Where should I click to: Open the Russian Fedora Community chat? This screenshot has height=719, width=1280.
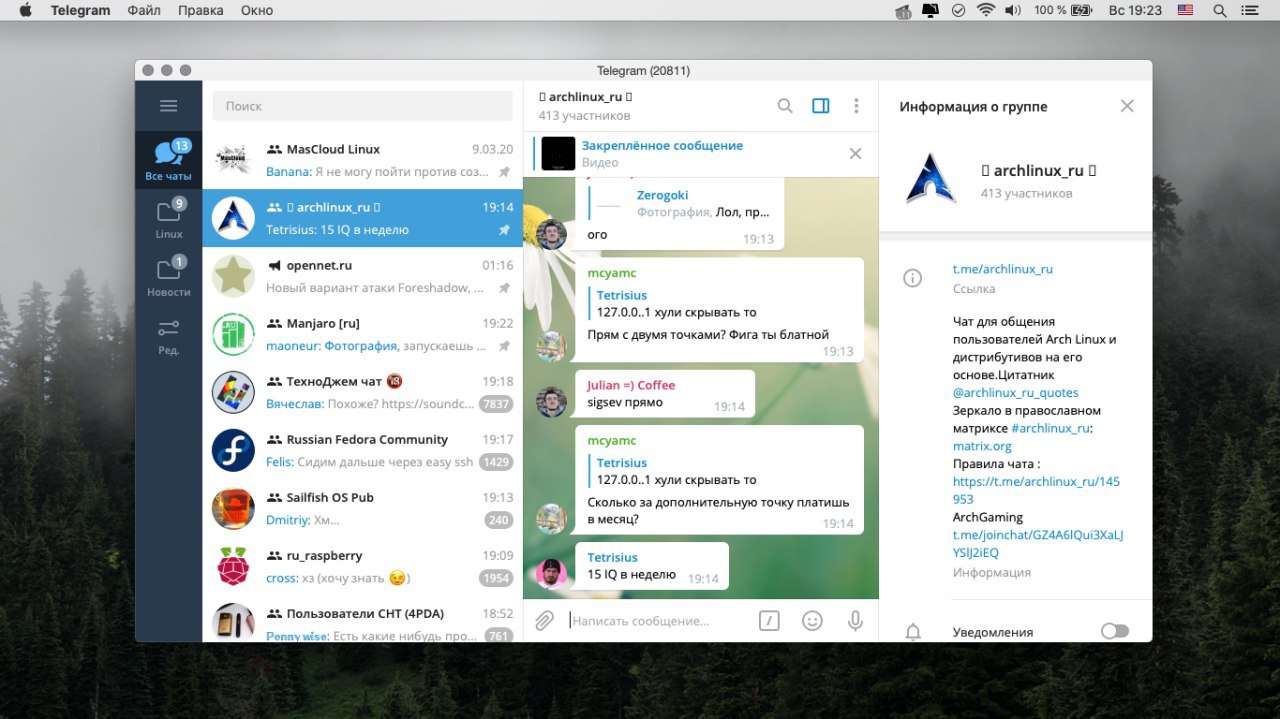click(x=363, y=450)
